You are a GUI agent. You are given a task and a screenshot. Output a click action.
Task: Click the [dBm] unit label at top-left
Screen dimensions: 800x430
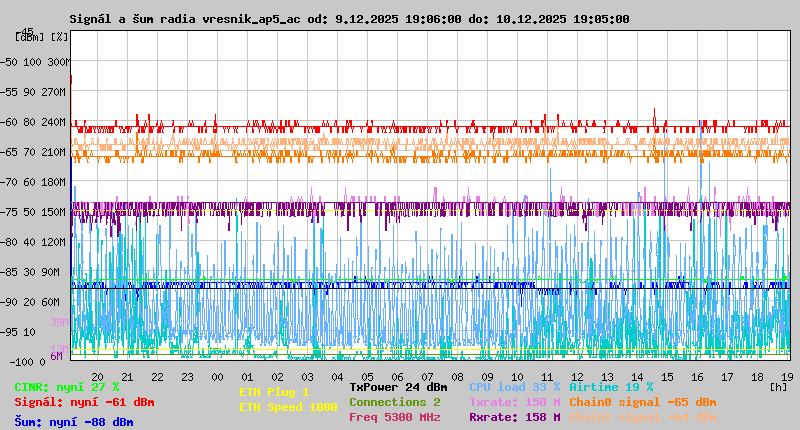coord(31,36)
